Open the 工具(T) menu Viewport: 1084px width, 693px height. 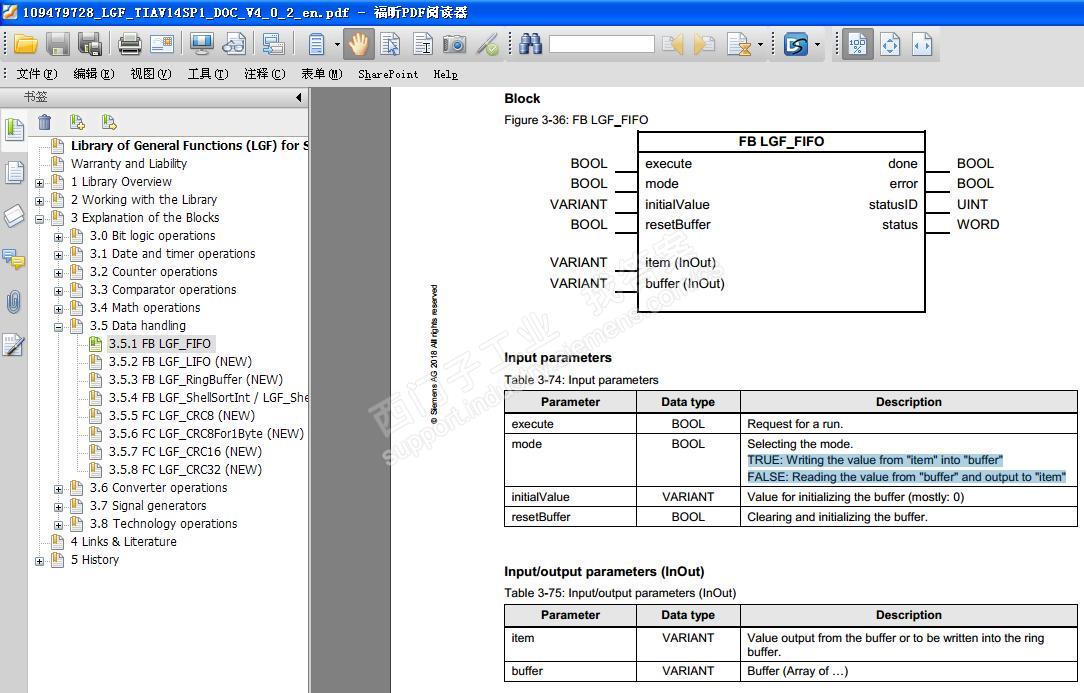click(208, 74)
